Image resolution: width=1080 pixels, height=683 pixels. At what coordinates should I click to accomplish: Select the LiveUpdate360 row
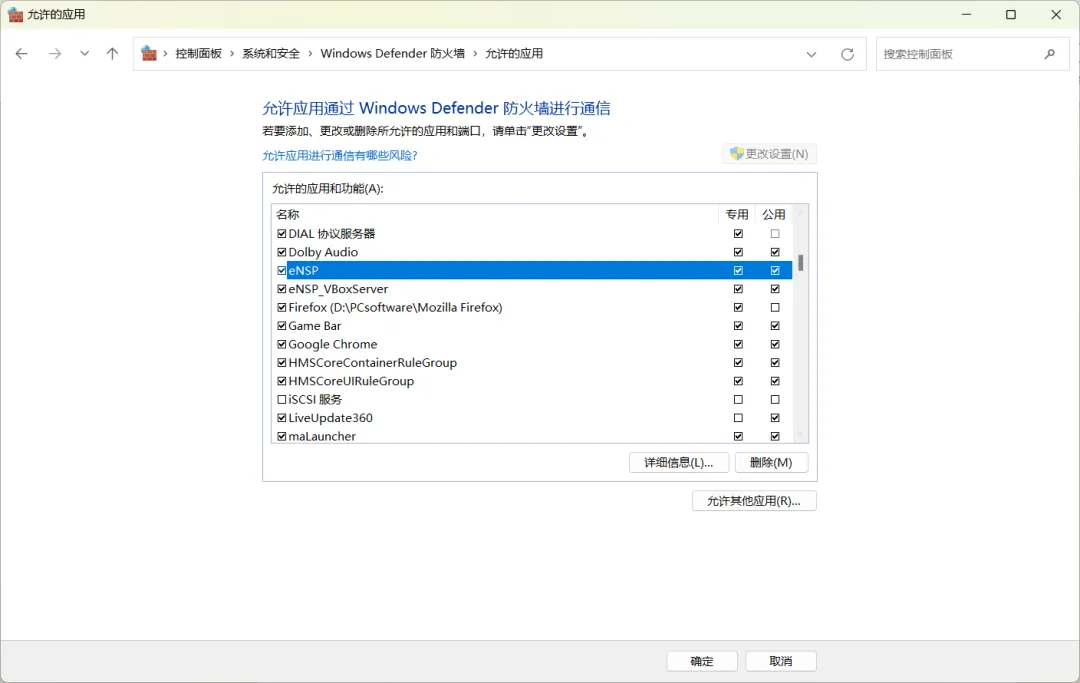tap(532, 418)
